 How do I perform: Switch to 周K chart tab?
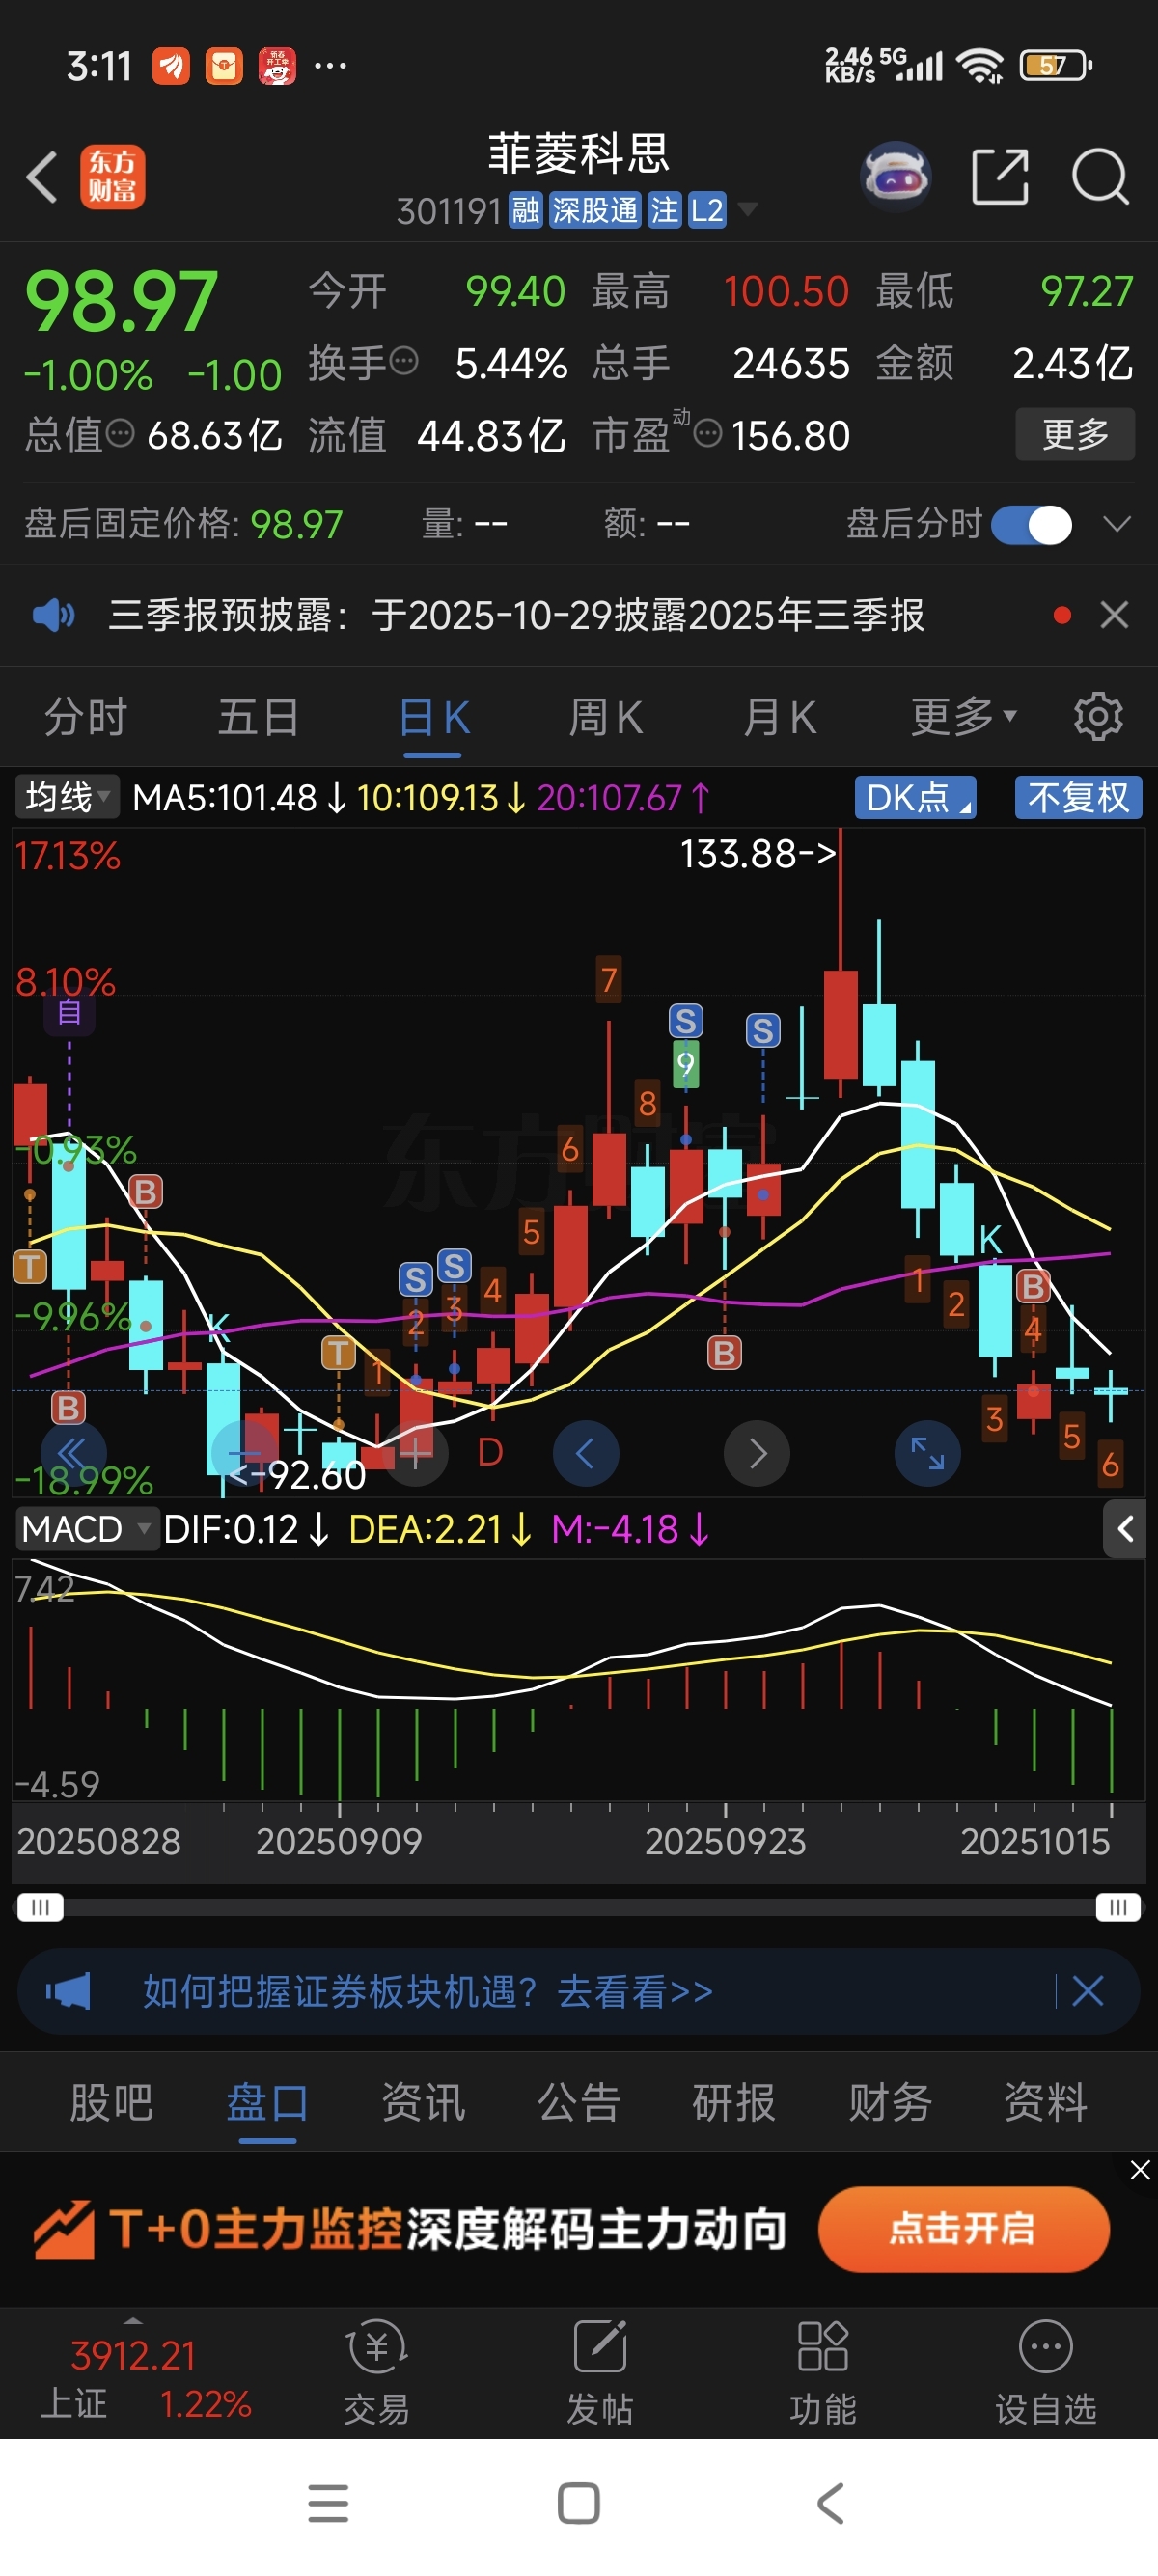coord(606,717)
